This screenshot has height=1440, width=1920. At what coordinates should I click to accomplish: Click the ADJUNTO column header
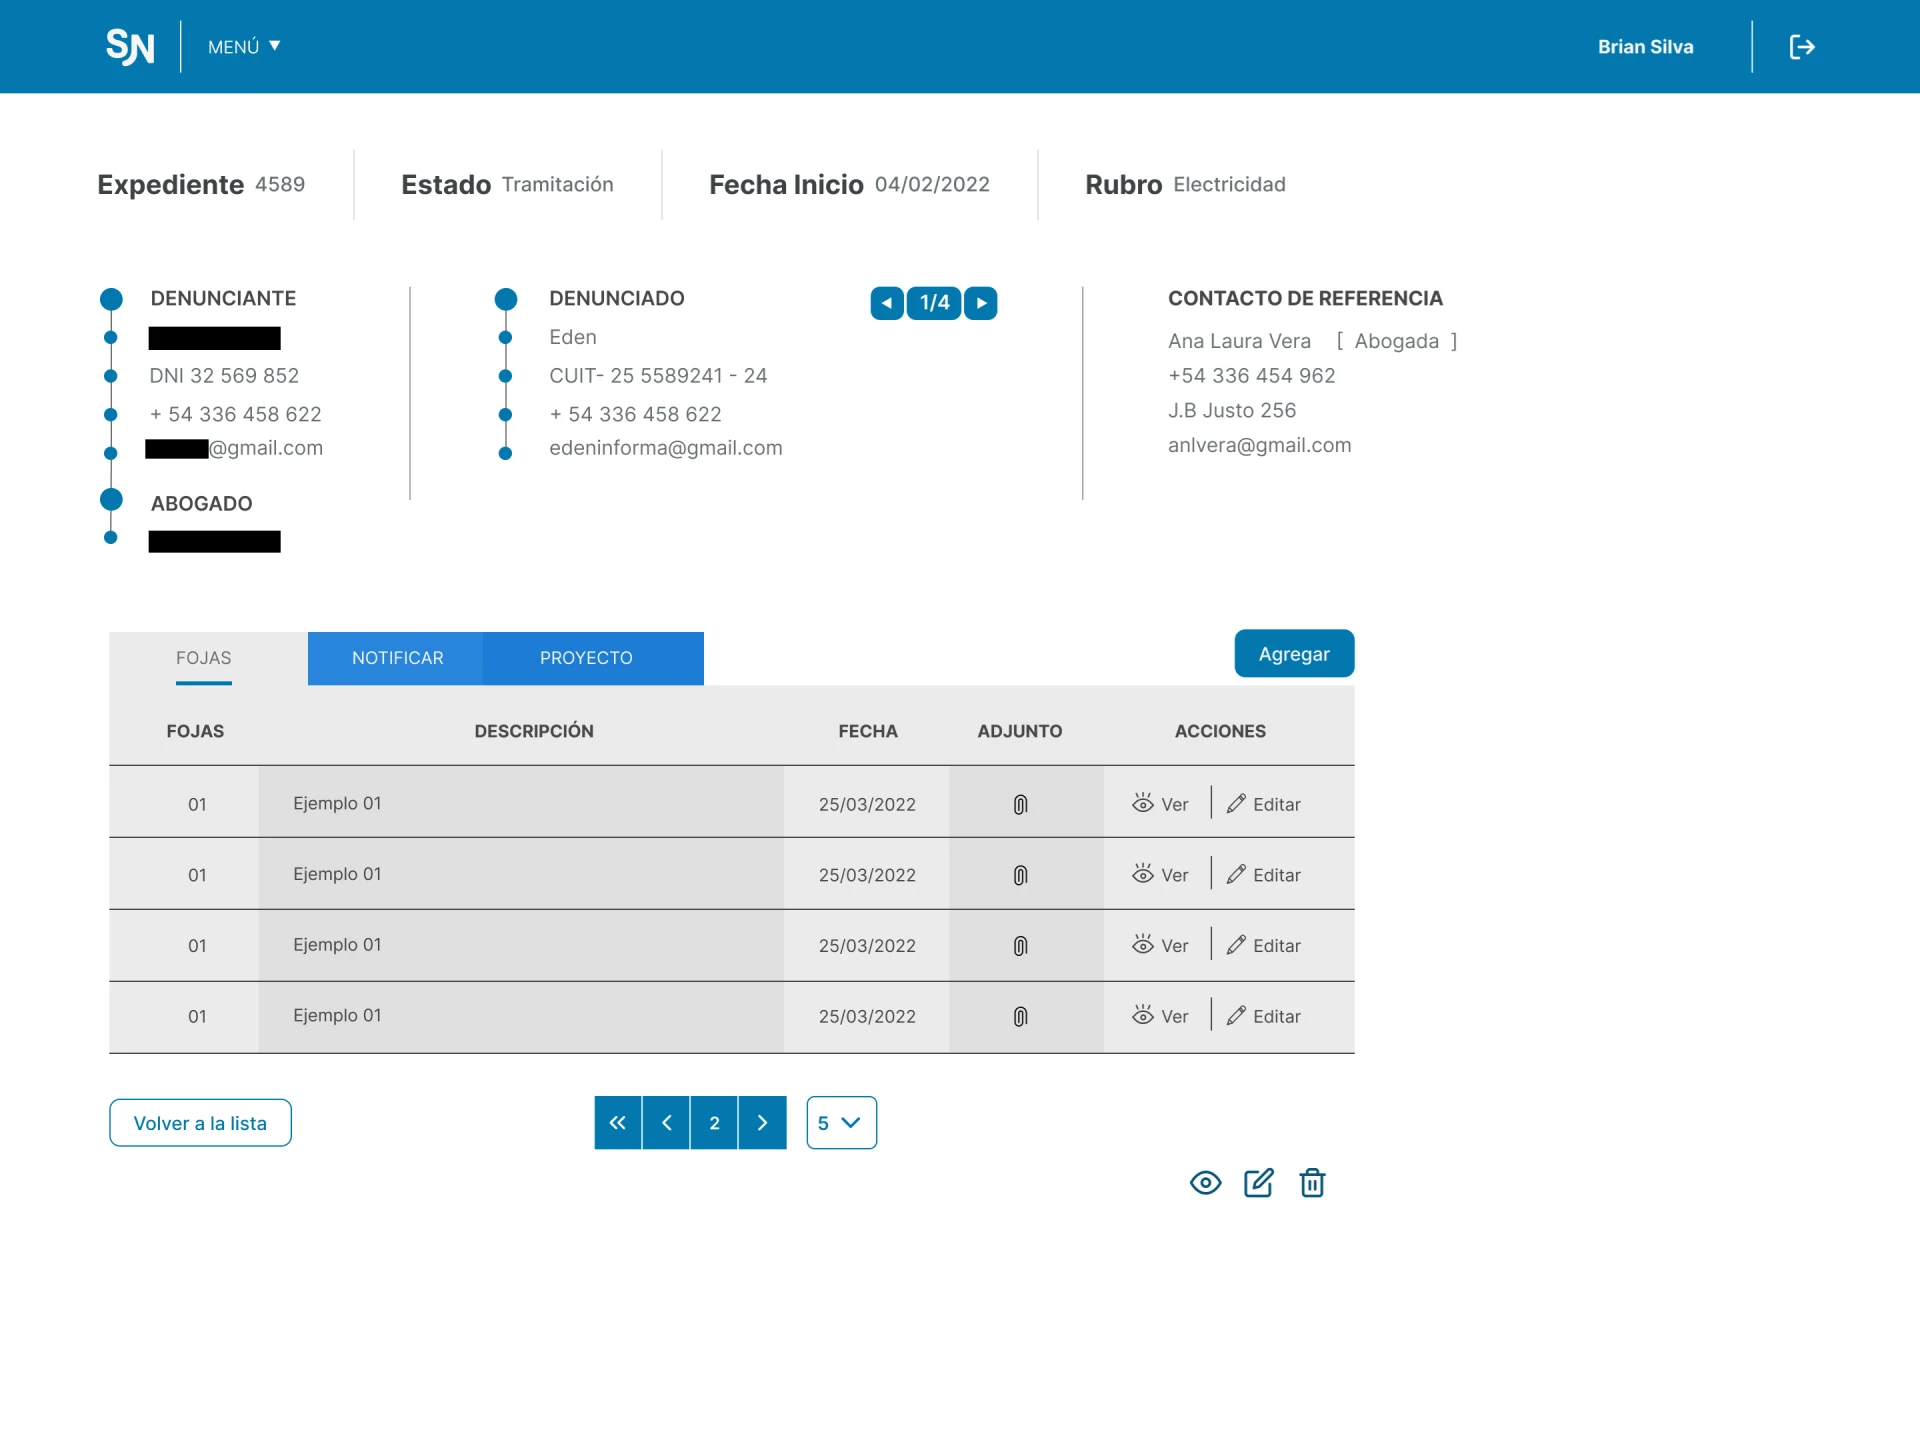(x=1020, y=731)
